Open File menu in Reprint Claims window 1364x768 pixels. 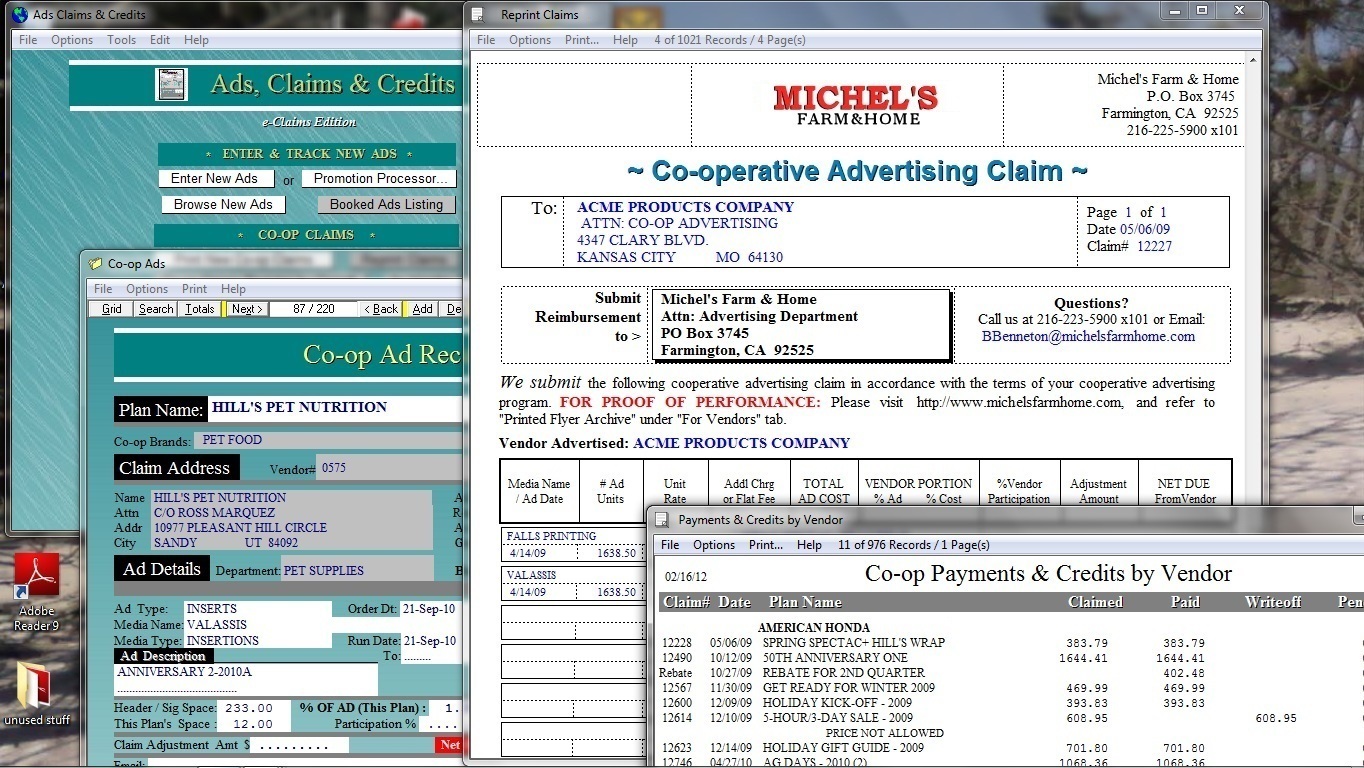coord(486,40)
